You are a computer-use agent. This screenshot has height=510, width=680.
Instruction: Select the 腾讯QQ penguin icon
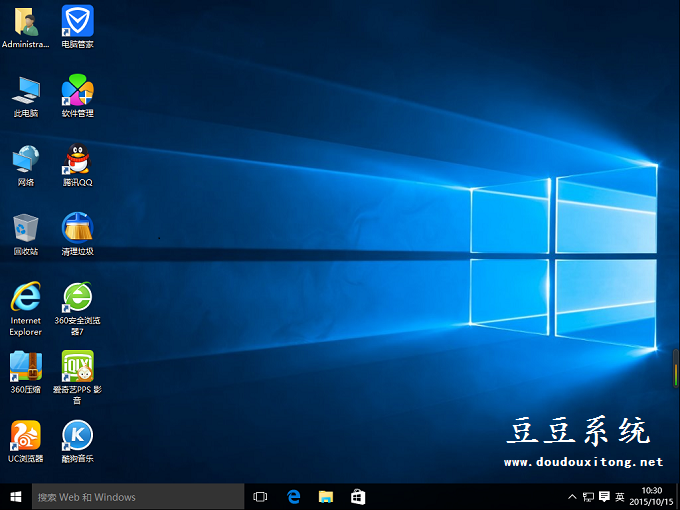tap(77, 159)
